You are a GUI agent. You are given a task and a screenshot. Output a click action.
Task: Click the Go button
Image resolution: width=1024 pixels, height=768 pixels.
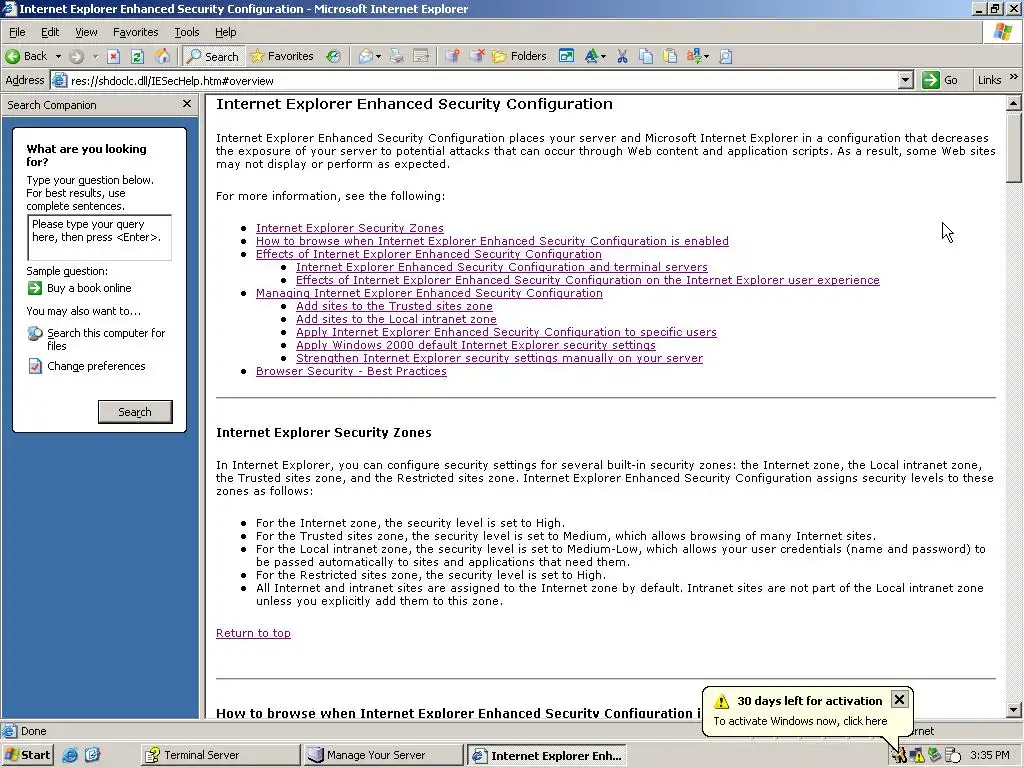pos(940,80)
